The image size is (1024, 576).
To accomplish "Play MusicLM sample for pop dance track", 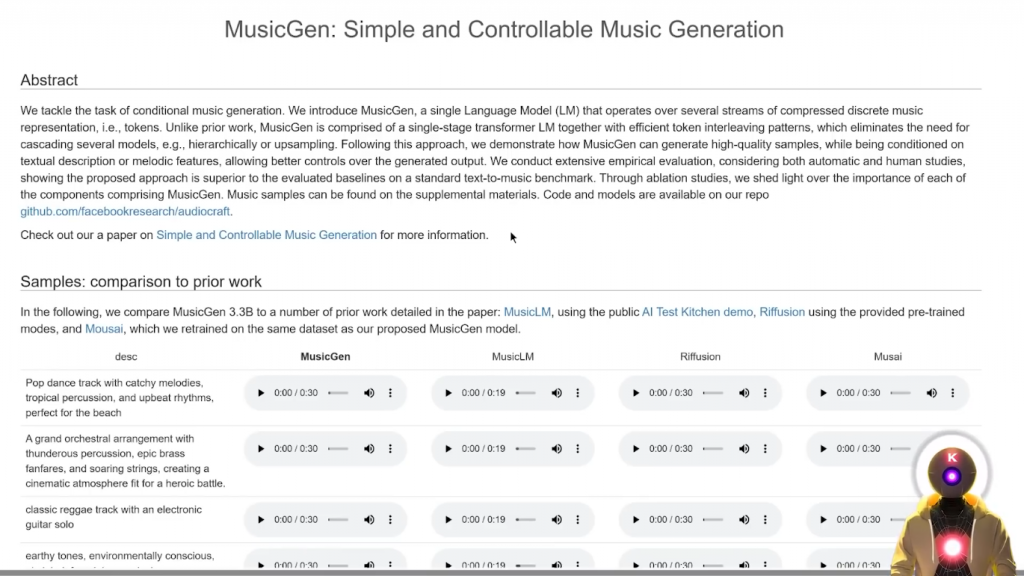I will (x=448, y=393).
